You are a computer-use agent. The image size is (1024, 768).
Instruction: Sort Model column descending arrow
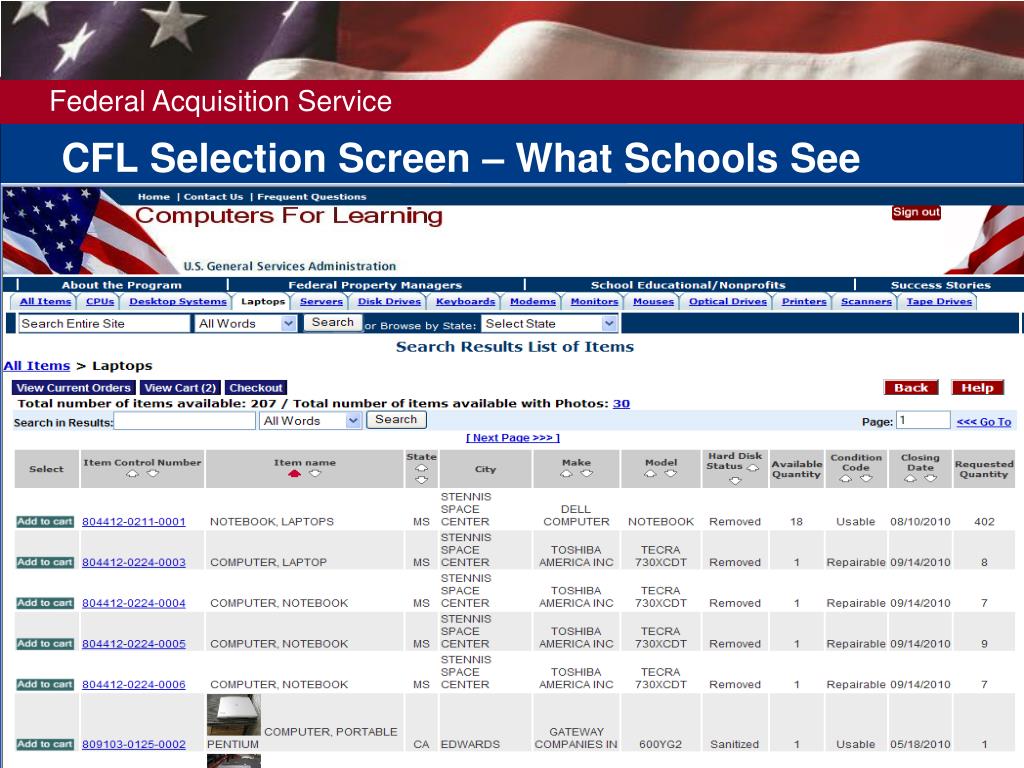(x=671, y=473)
